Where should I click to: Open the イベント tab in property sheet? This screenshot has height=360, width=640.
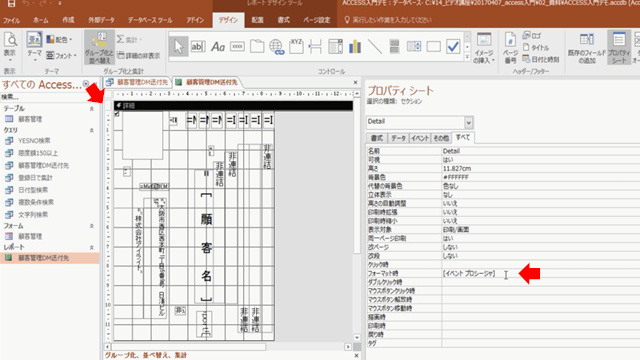420,138
